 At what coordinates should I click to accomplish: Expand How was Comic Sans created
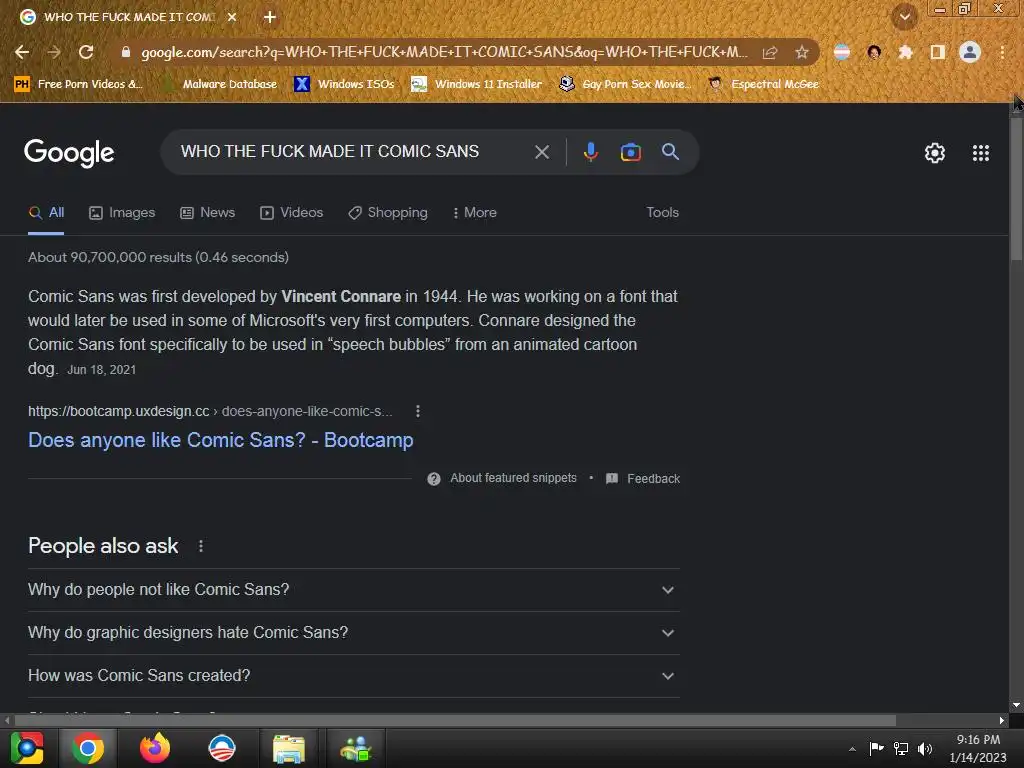coord(353,676)
